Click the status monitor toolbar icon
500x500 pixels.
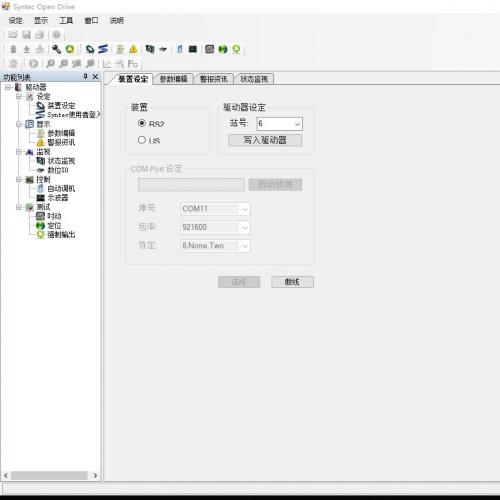tap(150, 49)
